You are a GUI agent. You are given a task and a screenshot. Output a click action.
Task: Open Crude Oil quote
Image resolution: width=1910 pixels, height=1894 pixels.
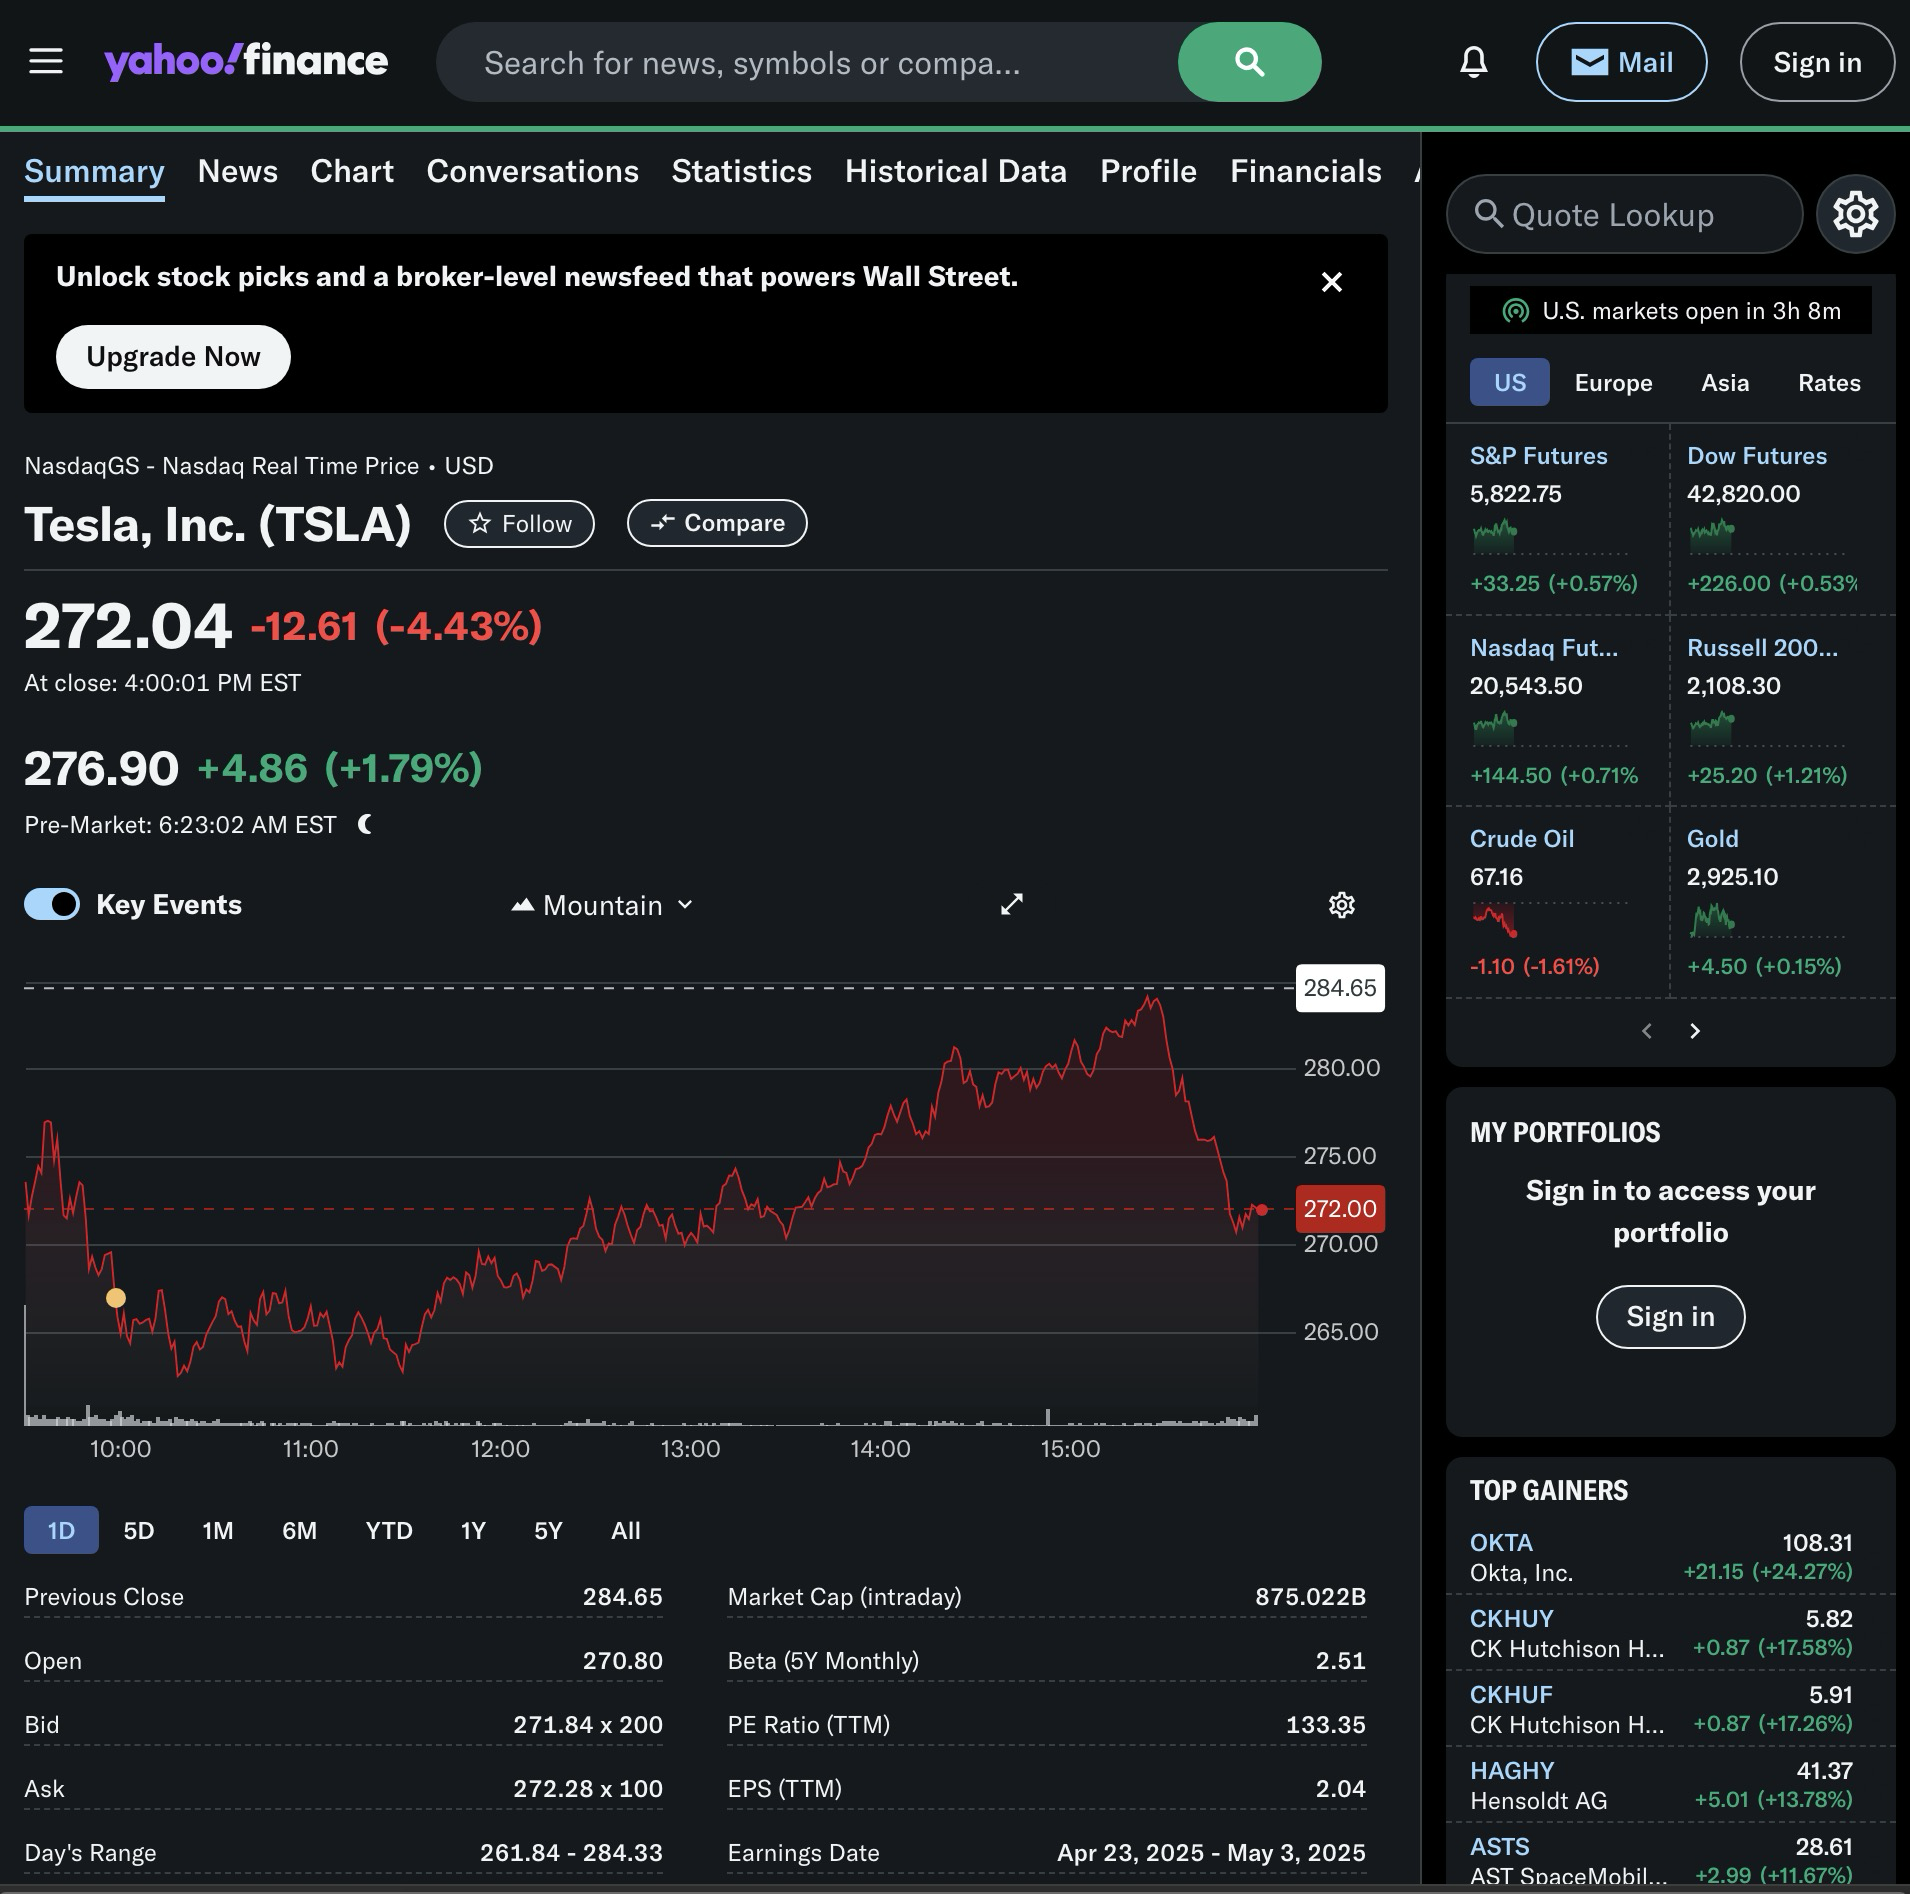click(1521, 839)
